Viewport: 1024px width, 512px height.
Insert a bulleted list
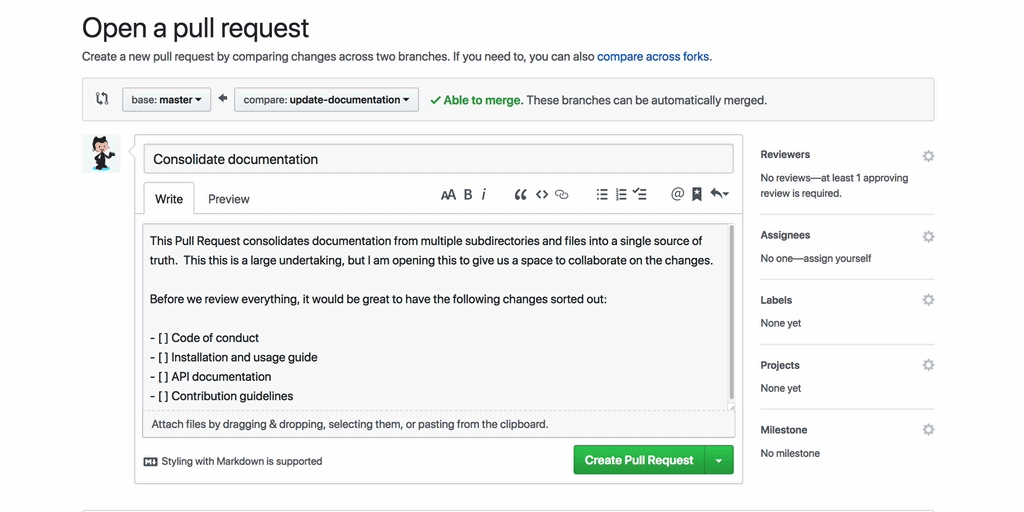[602, 195]
